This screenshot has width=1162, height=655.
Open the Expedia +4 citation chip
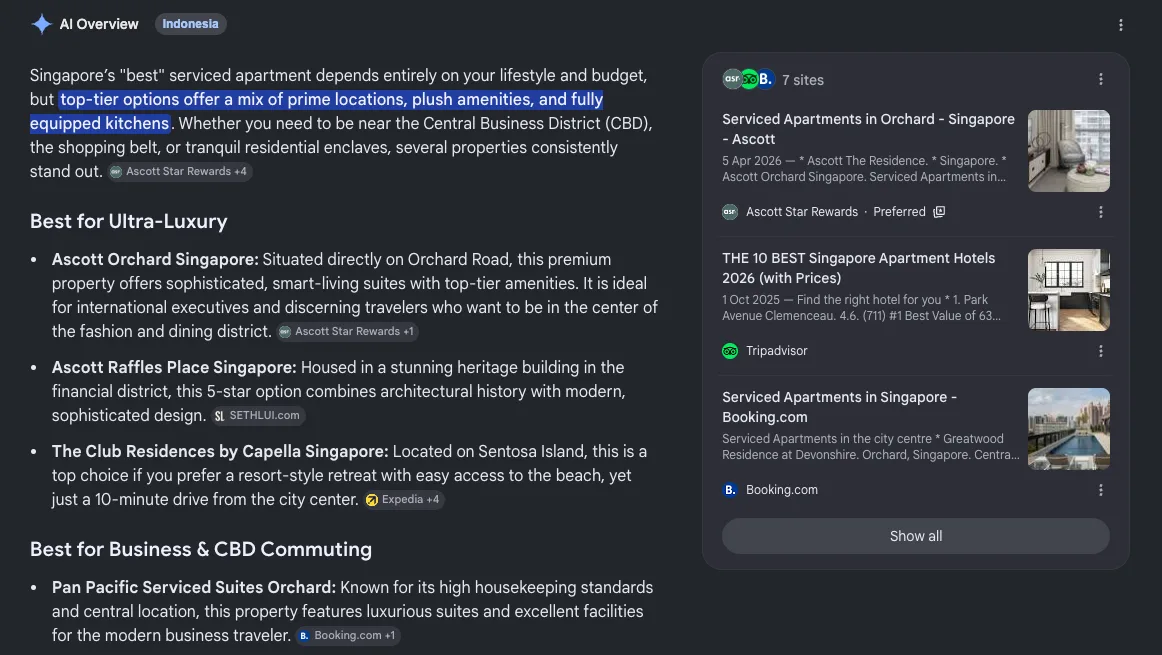click(x=404, y=499)
